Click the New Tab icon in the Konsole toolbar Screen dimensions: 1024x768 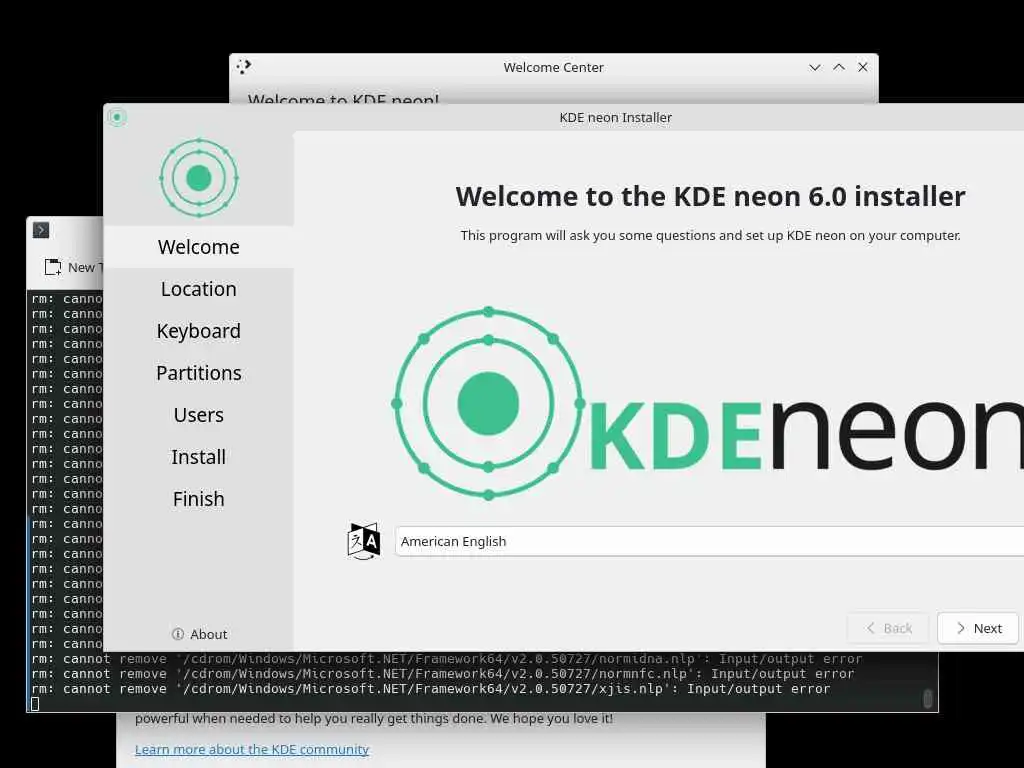pyautogui.click(x=53, y=267)
